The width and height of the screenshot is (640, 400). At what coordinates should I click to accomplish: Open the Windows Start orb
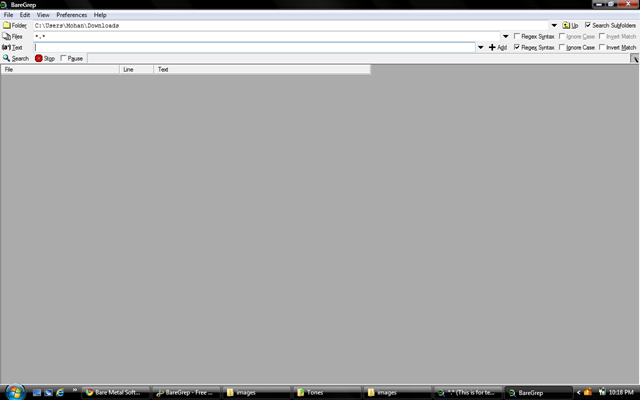[x=15, y=392]
